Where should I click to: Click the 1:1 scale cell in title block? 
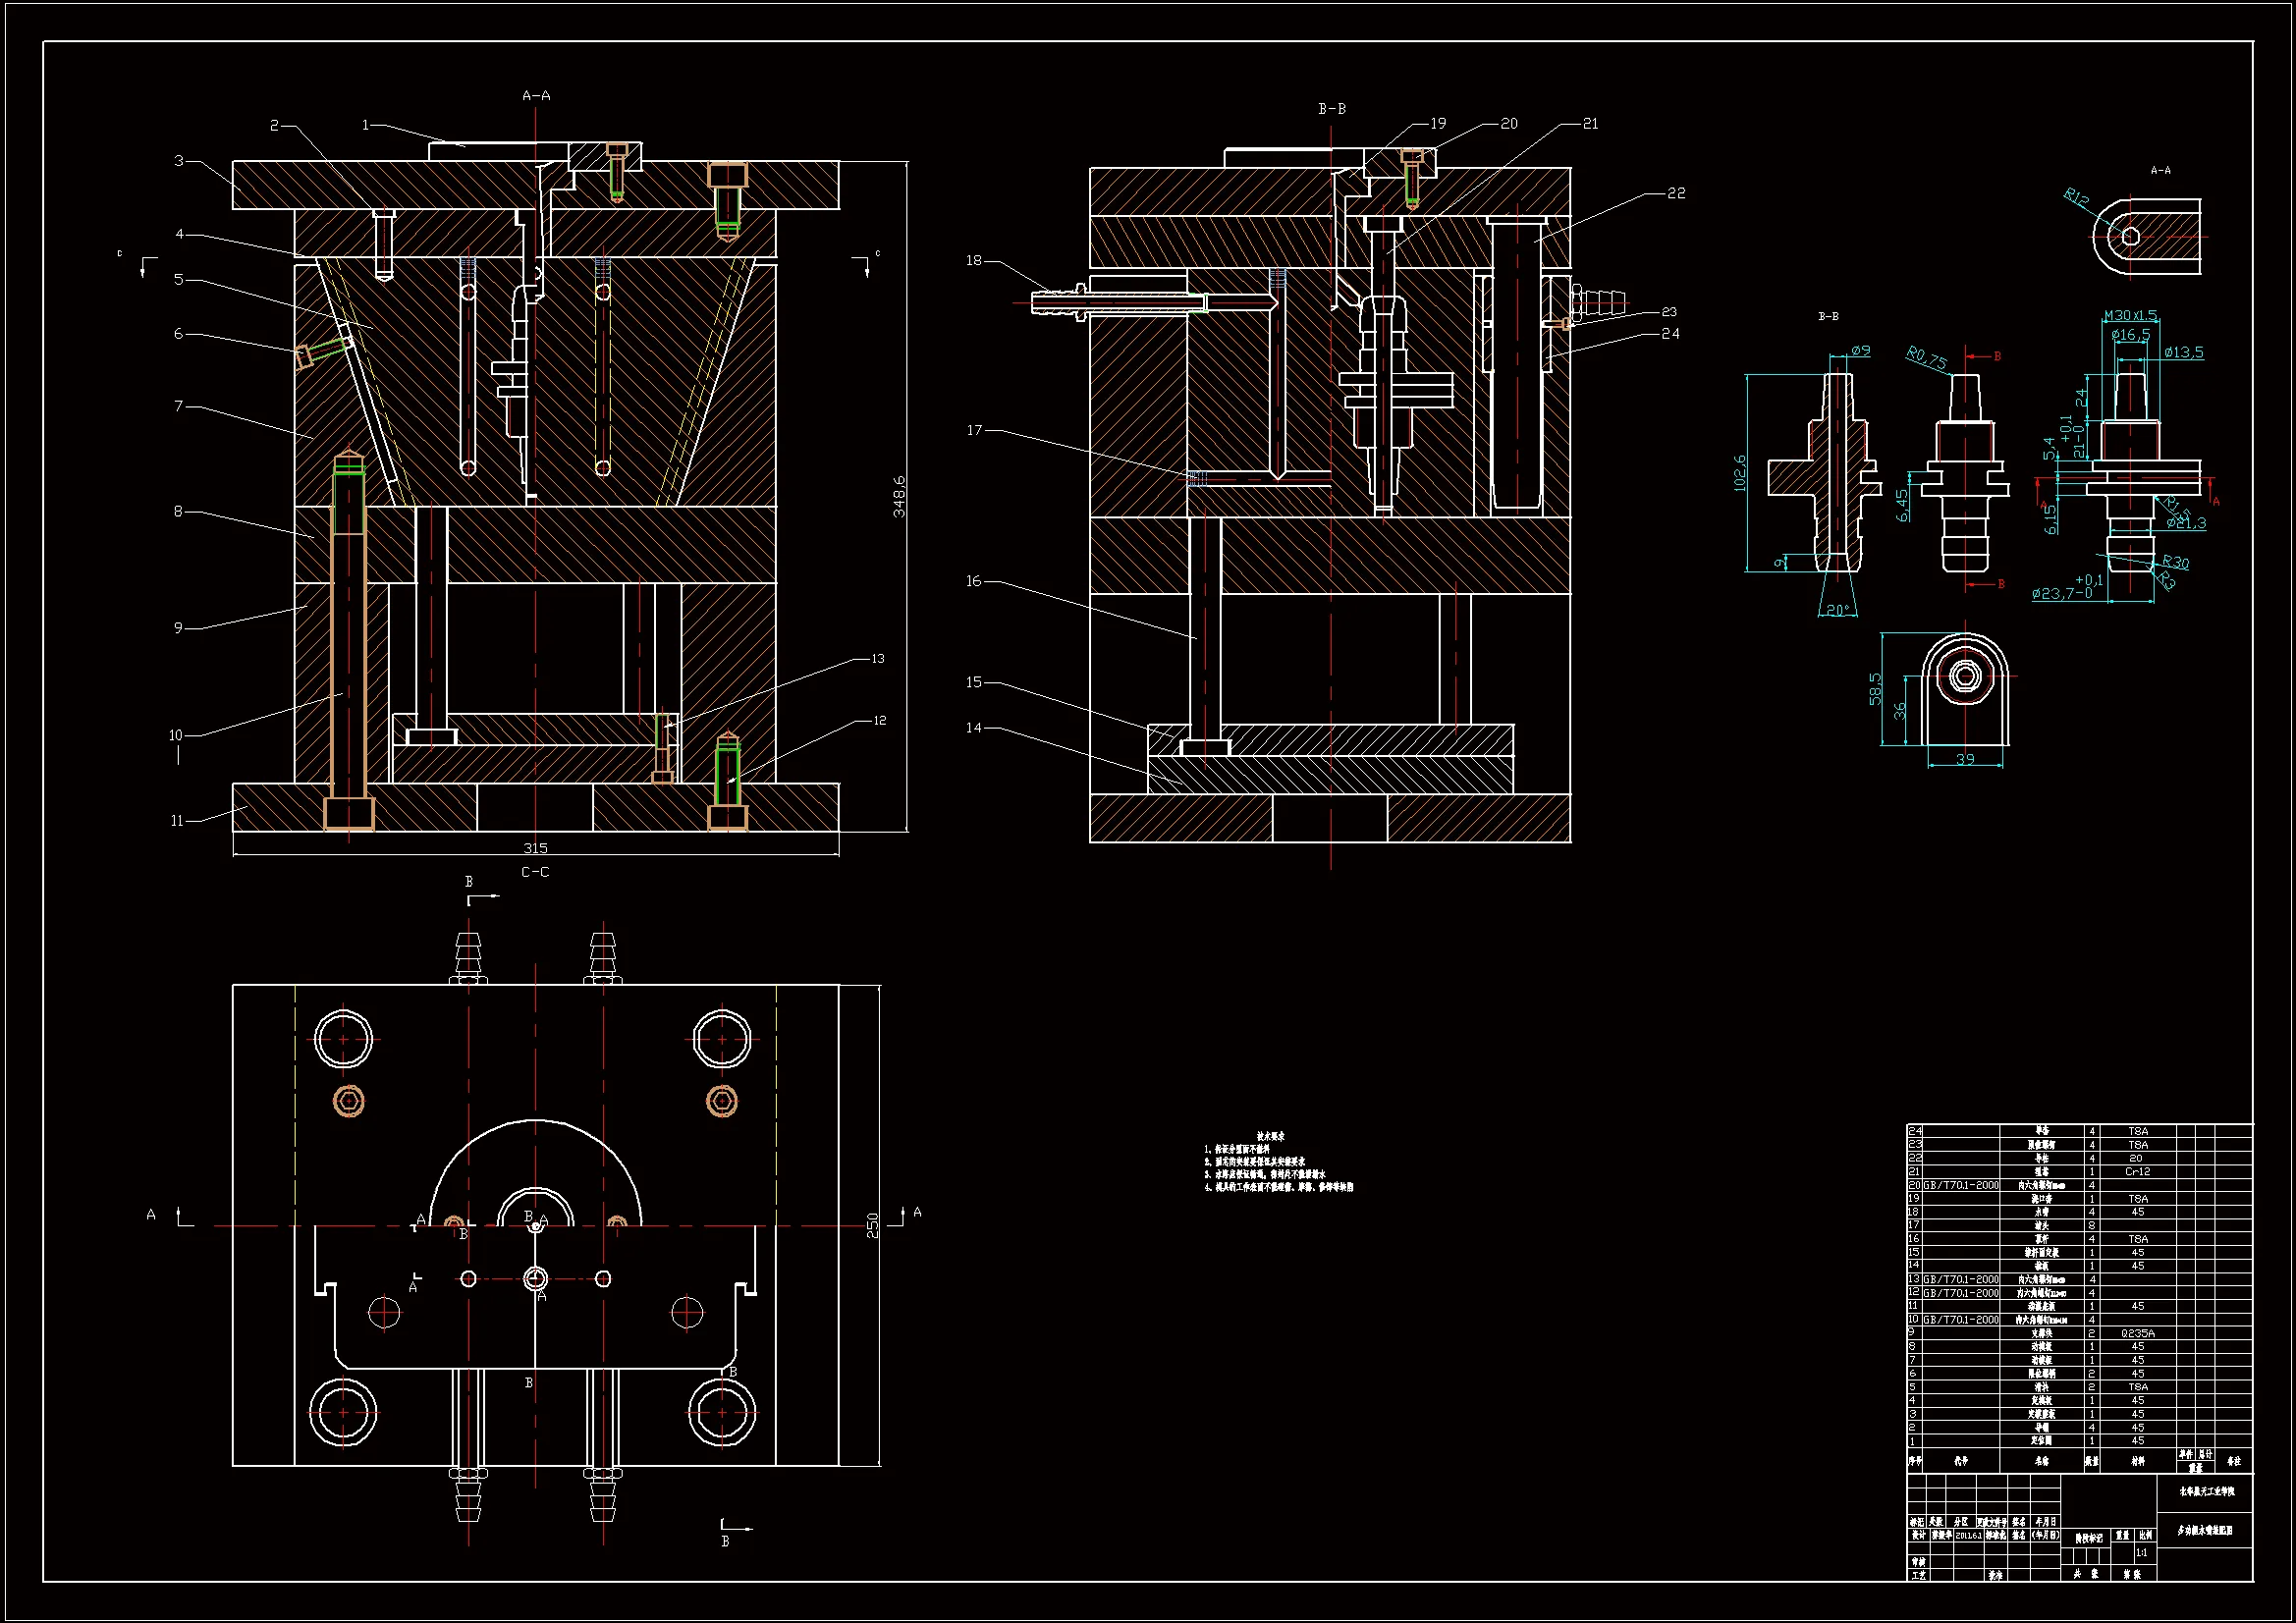pyautogui.click(x=2141, y=1552)
